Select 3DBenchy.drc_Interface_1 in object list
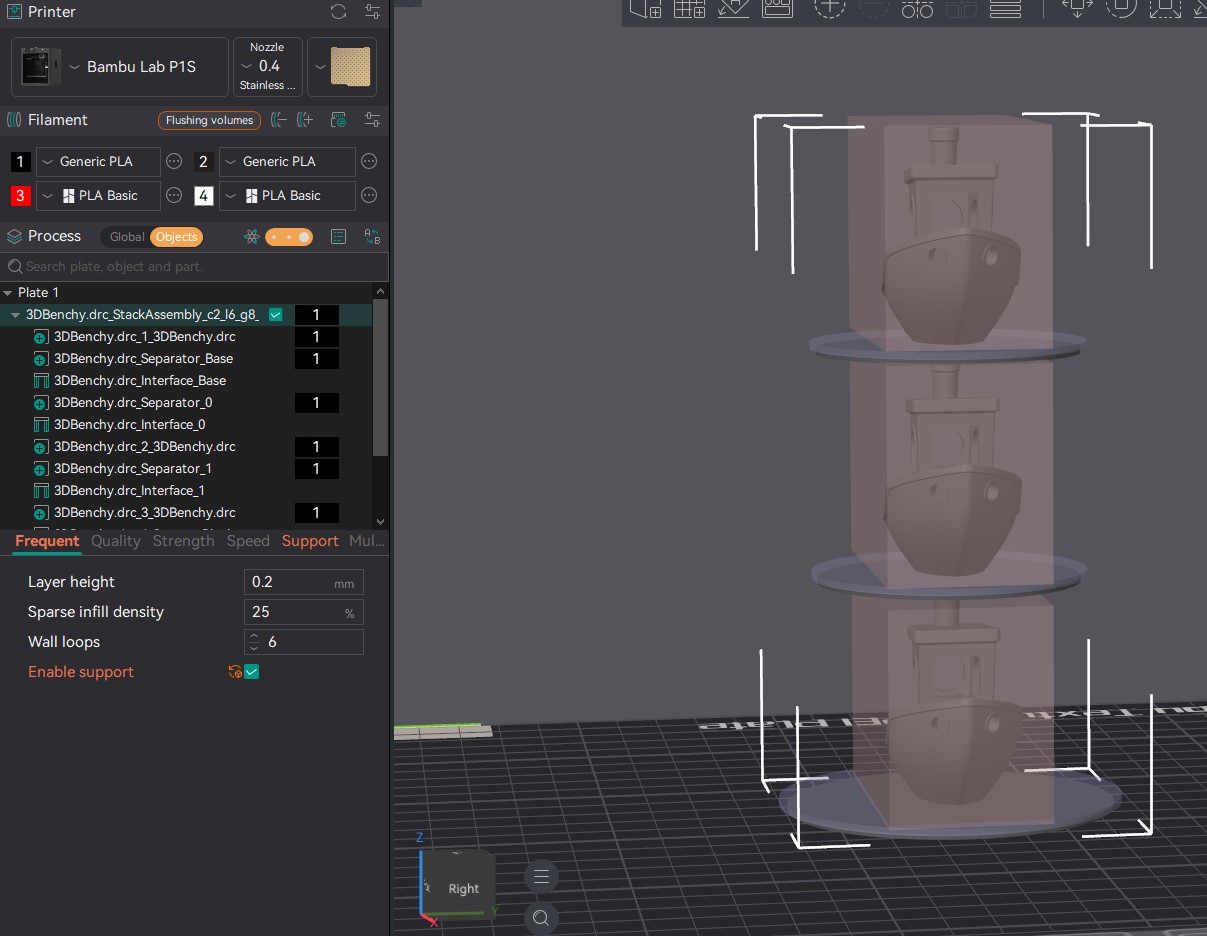The image size is (1207, 936). coord(129,491)
